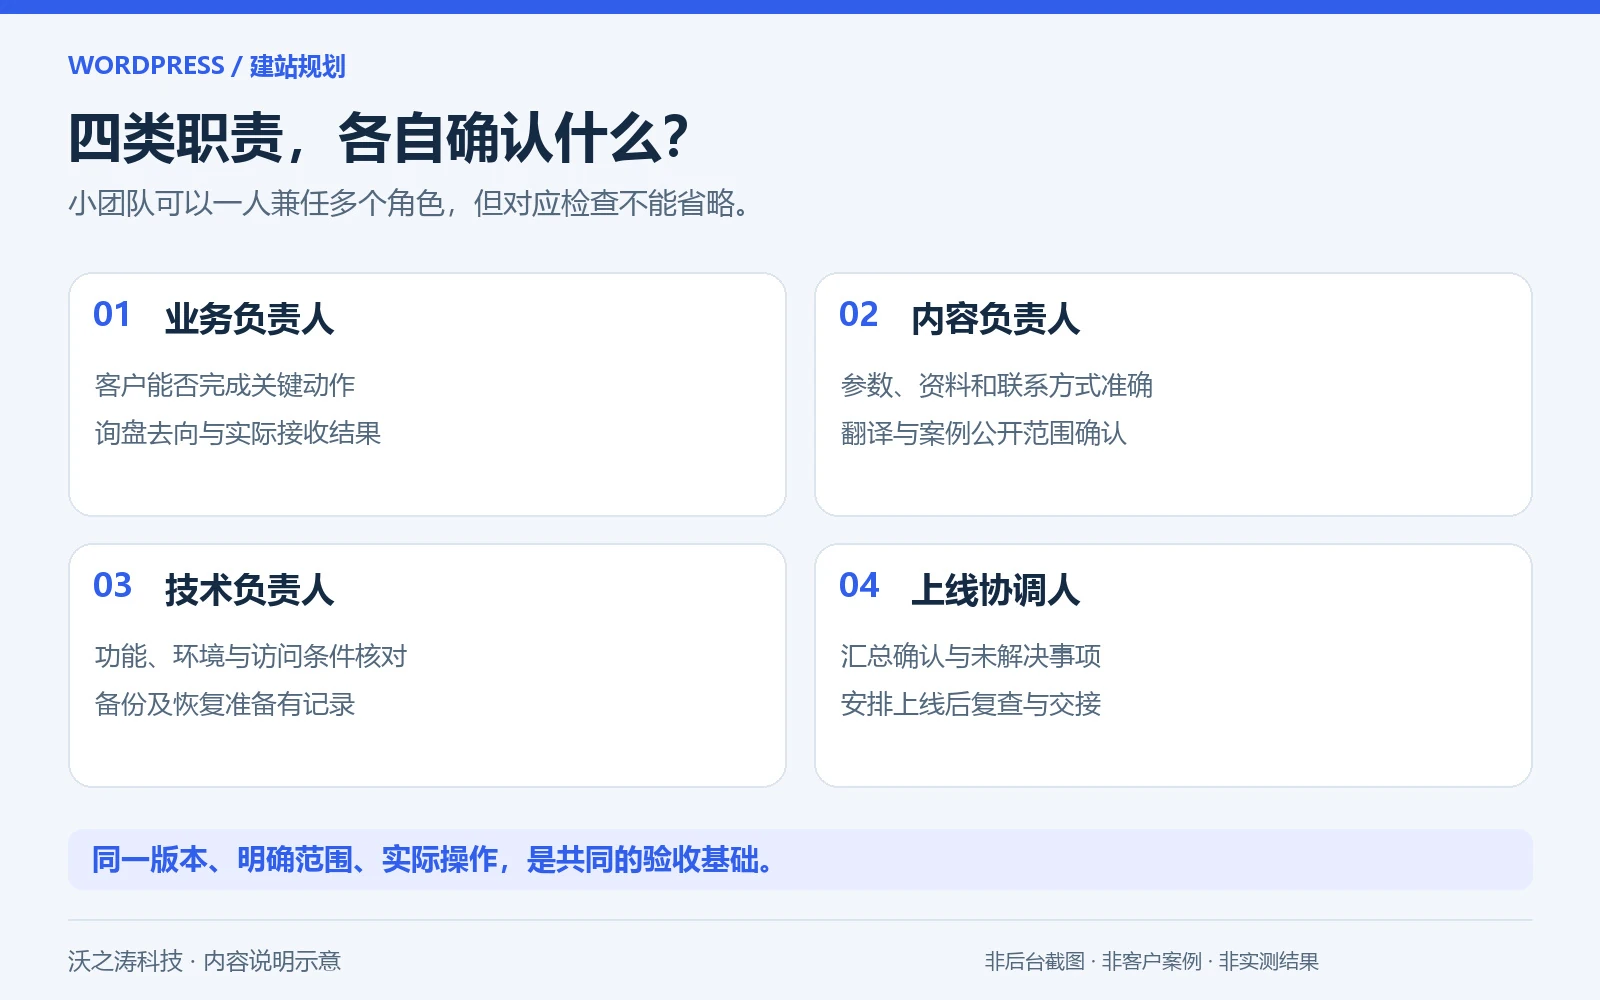Click the number "02" on the second card
The image size is (1600, 1000).
click(x=859, y=315)
